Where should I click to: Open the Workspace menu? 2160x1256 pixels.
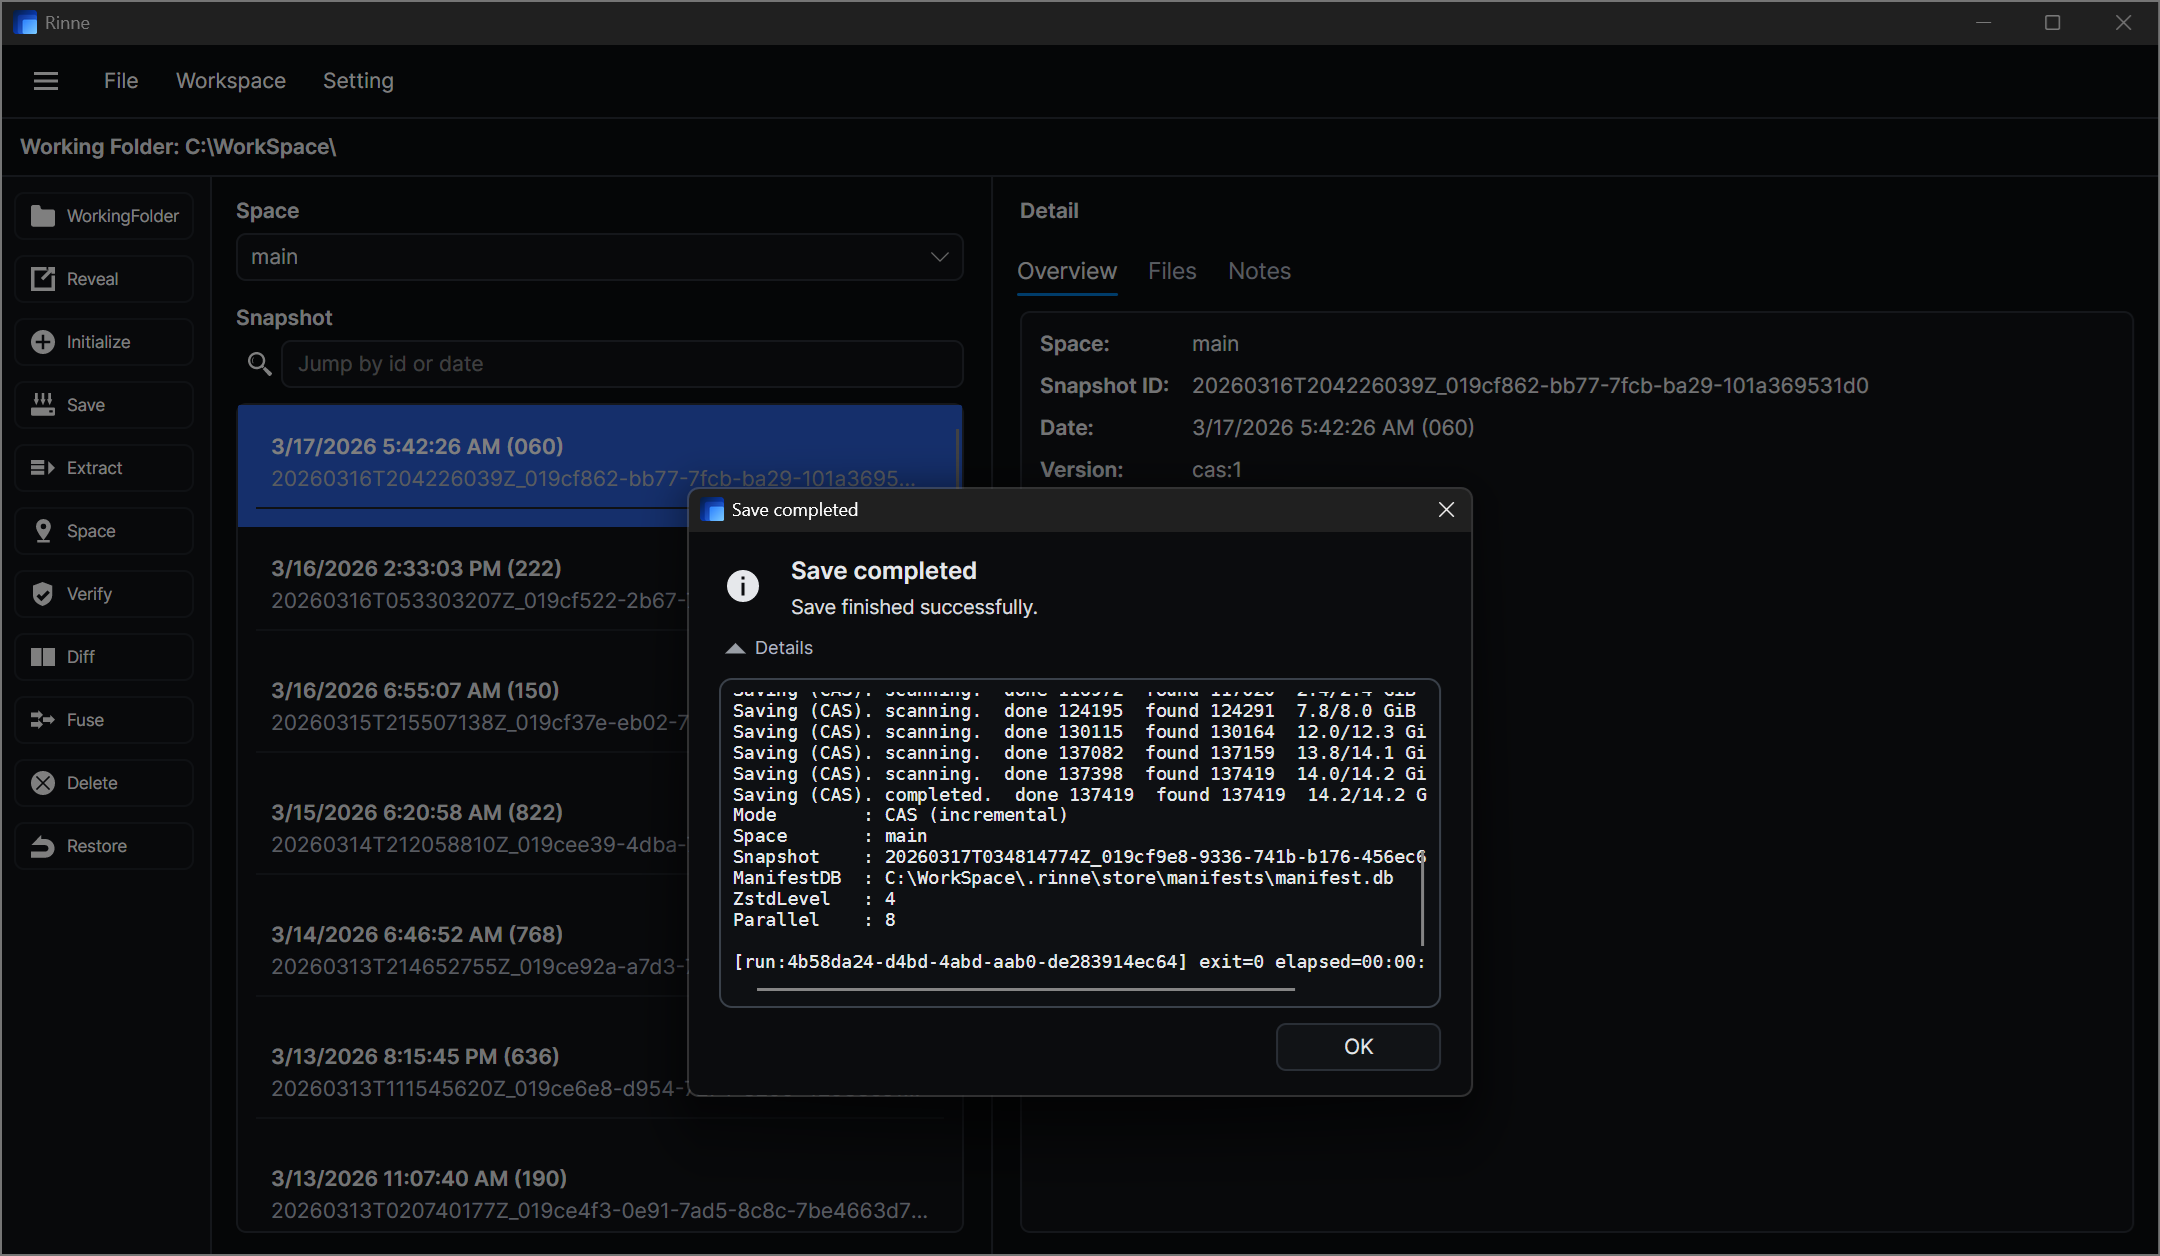coord(231,81)
